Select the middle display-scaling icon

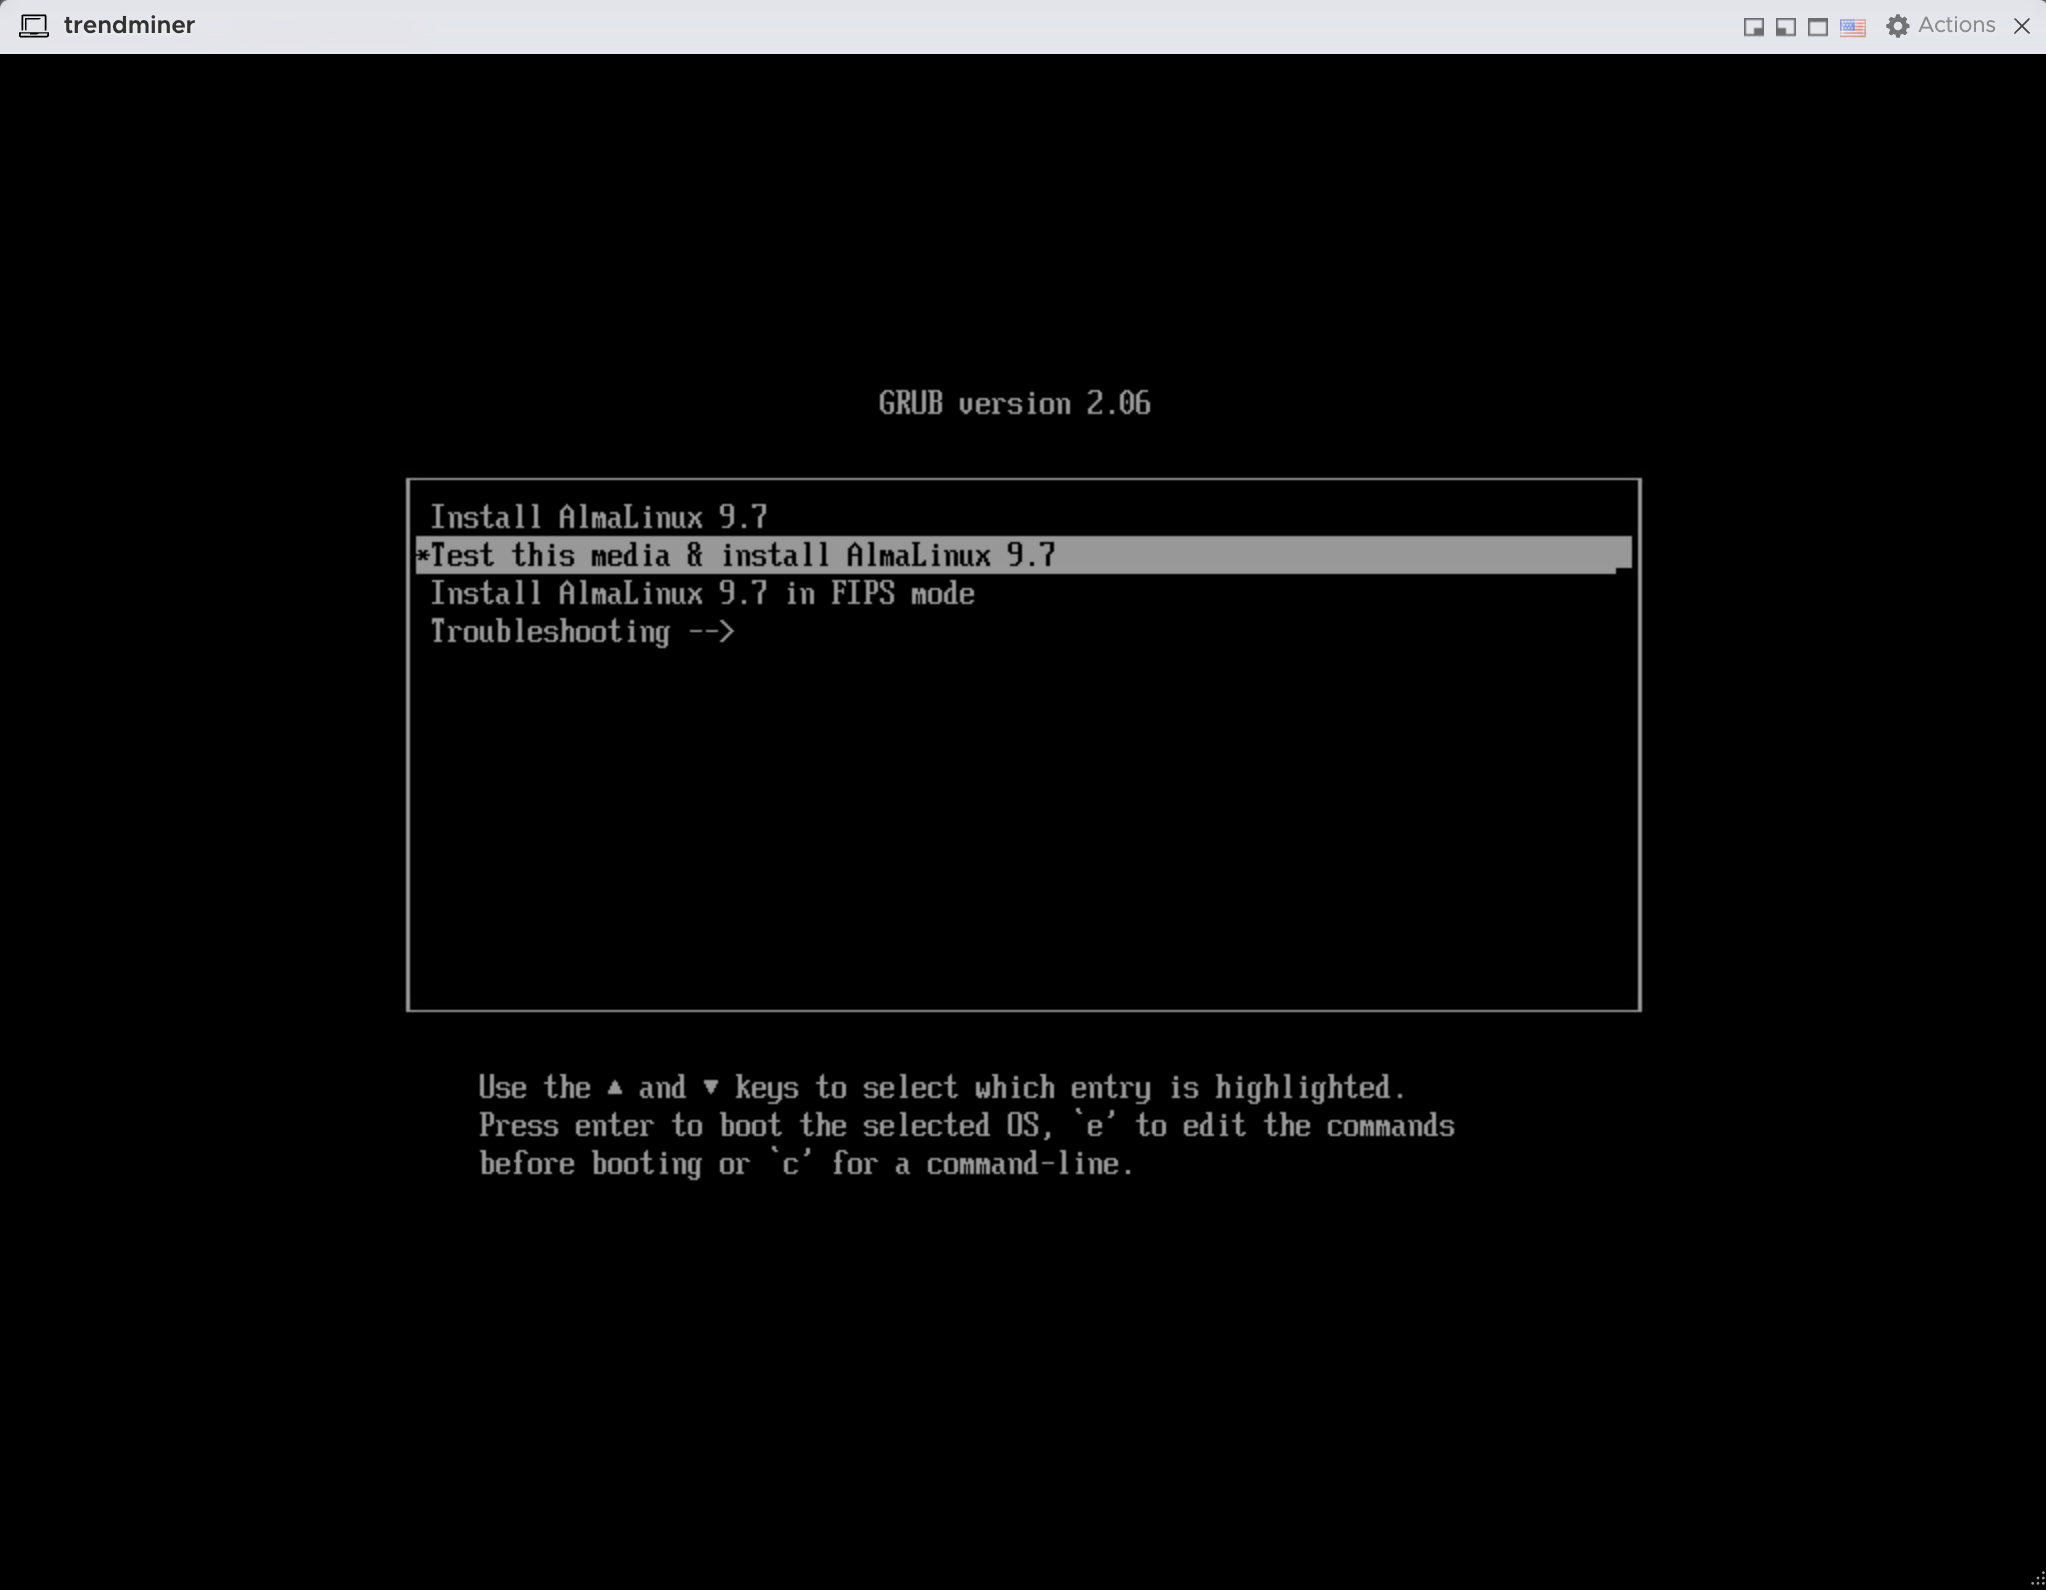(1786, 26)
